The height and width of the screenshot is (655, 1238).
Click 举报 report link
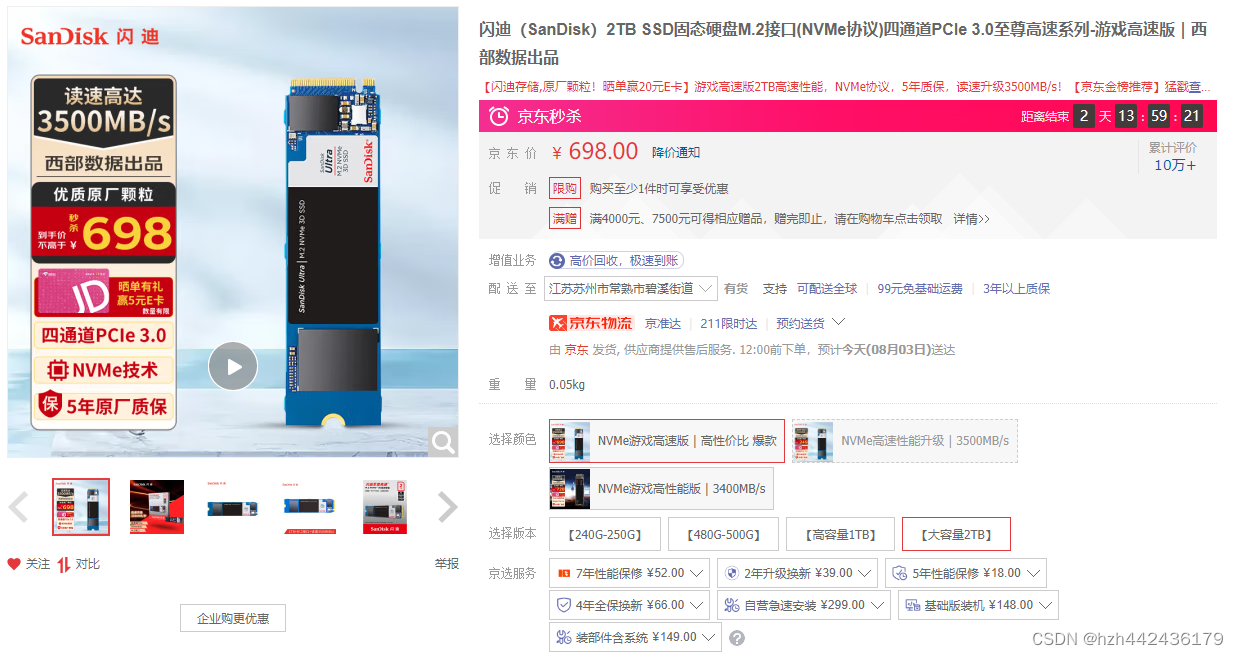[x=447, y=564]
